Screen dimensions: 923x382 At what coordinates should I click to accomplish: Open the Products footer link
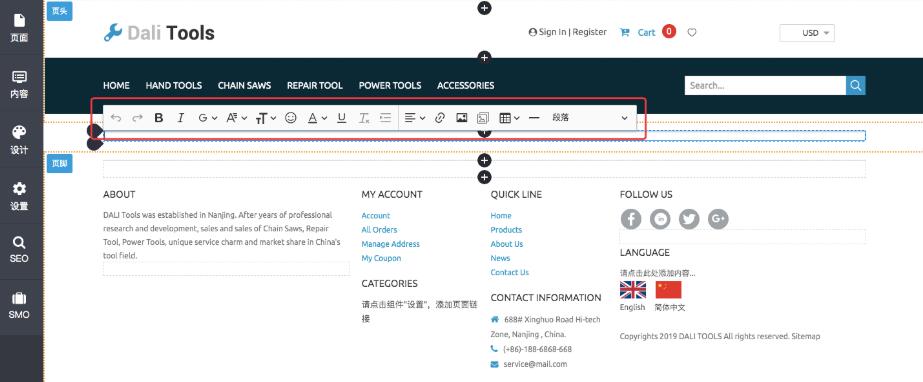pyautogui.click(x=506, y=230)
